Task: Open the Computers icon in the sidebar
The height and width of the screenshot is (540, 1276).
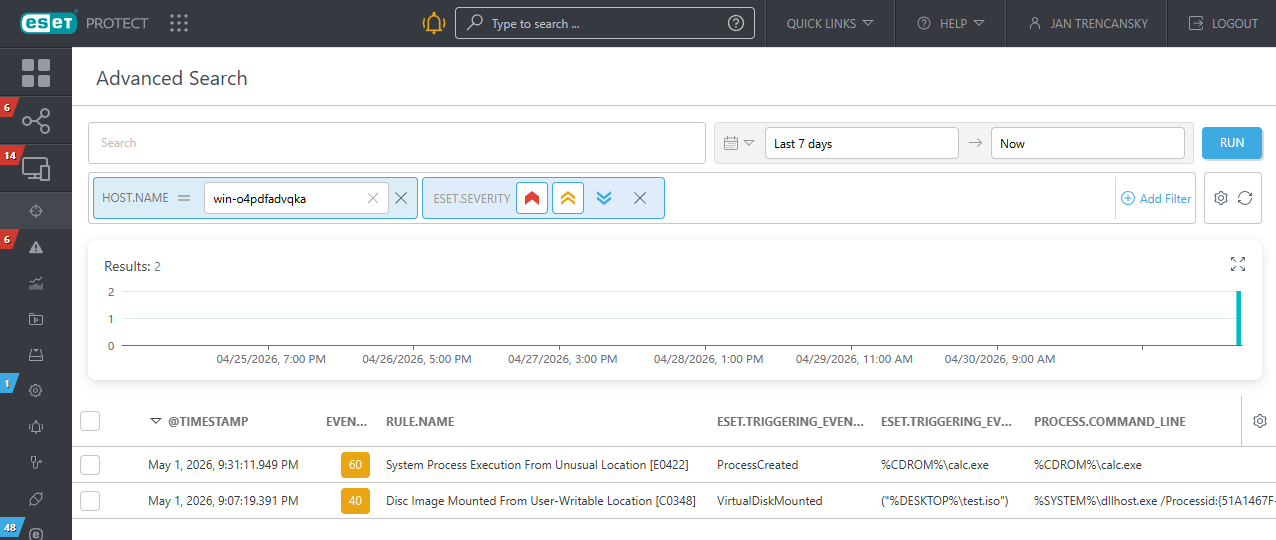Action: pos(36,169)
